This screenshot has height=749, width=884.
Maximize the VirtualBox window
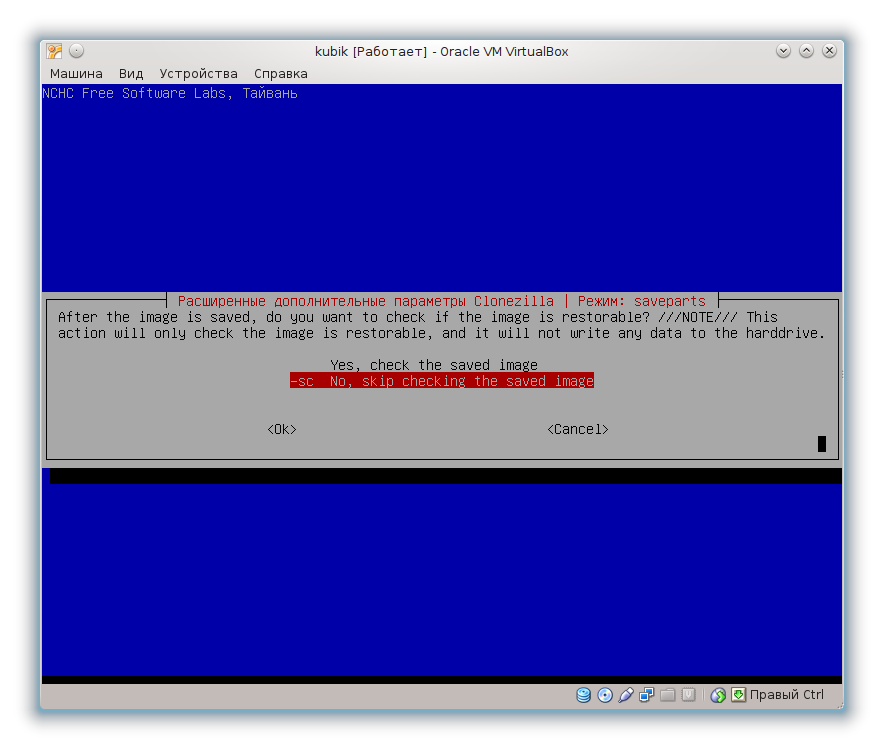point(807,51)
